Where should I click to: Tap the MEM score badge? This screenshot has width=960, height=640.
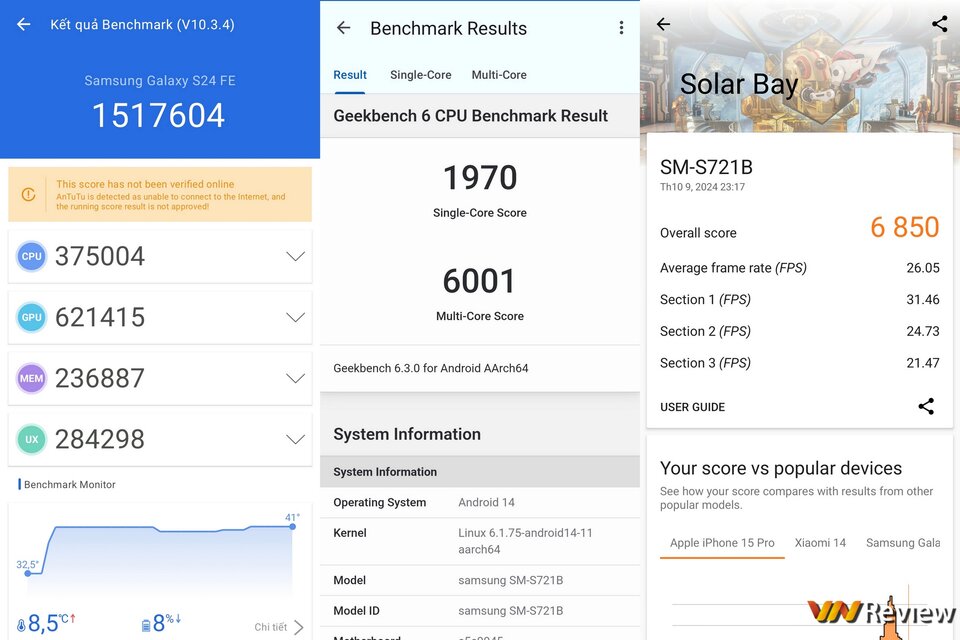click(x=31, y=378)
